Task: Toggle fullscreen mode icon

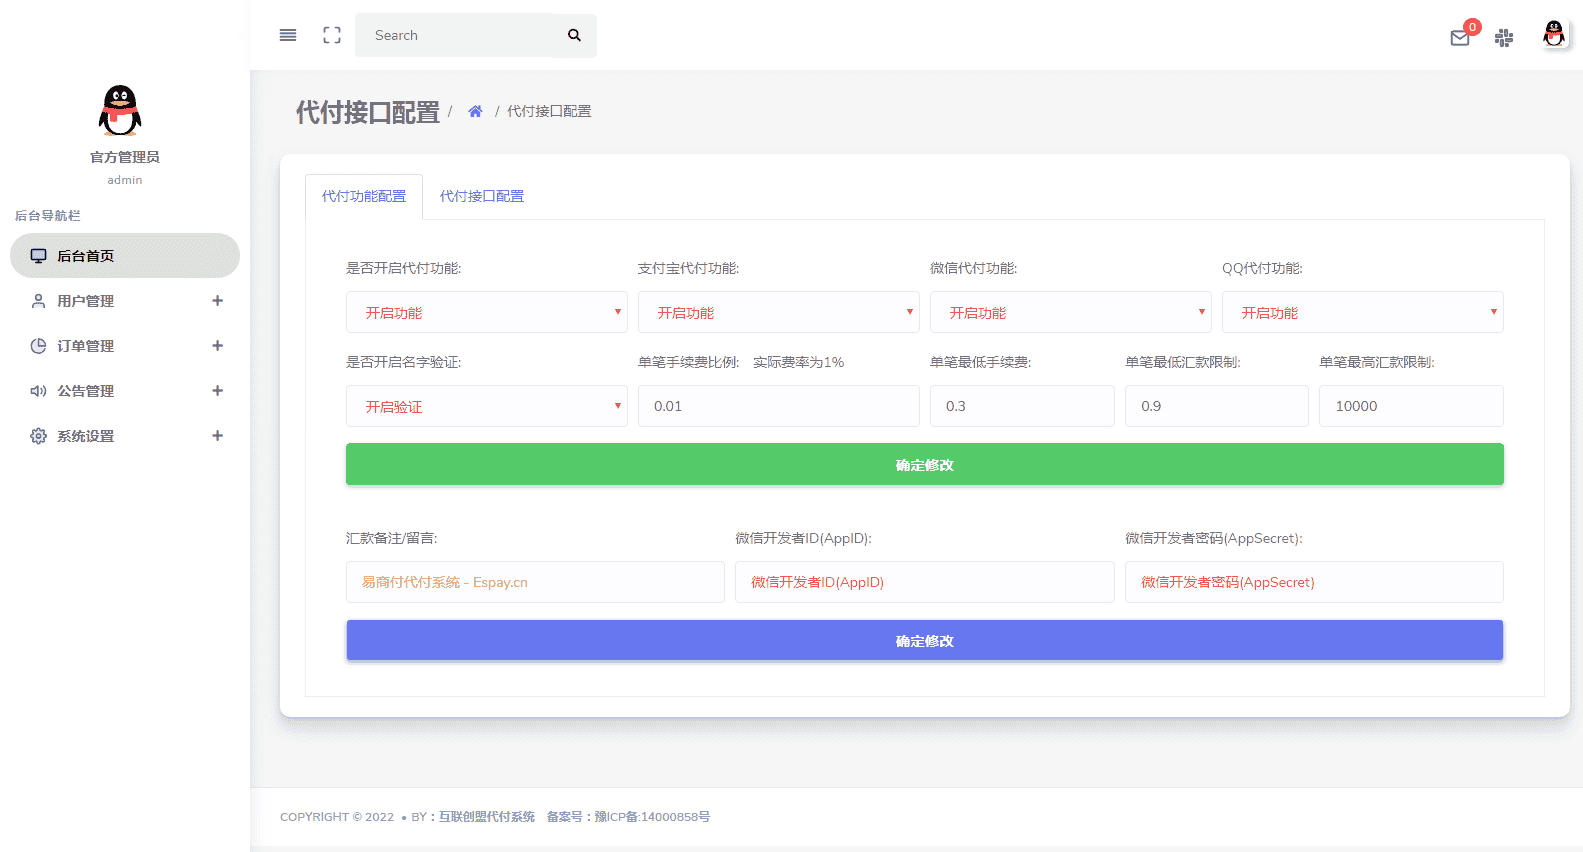Action: pyautogui.click(x=332, y=35)
